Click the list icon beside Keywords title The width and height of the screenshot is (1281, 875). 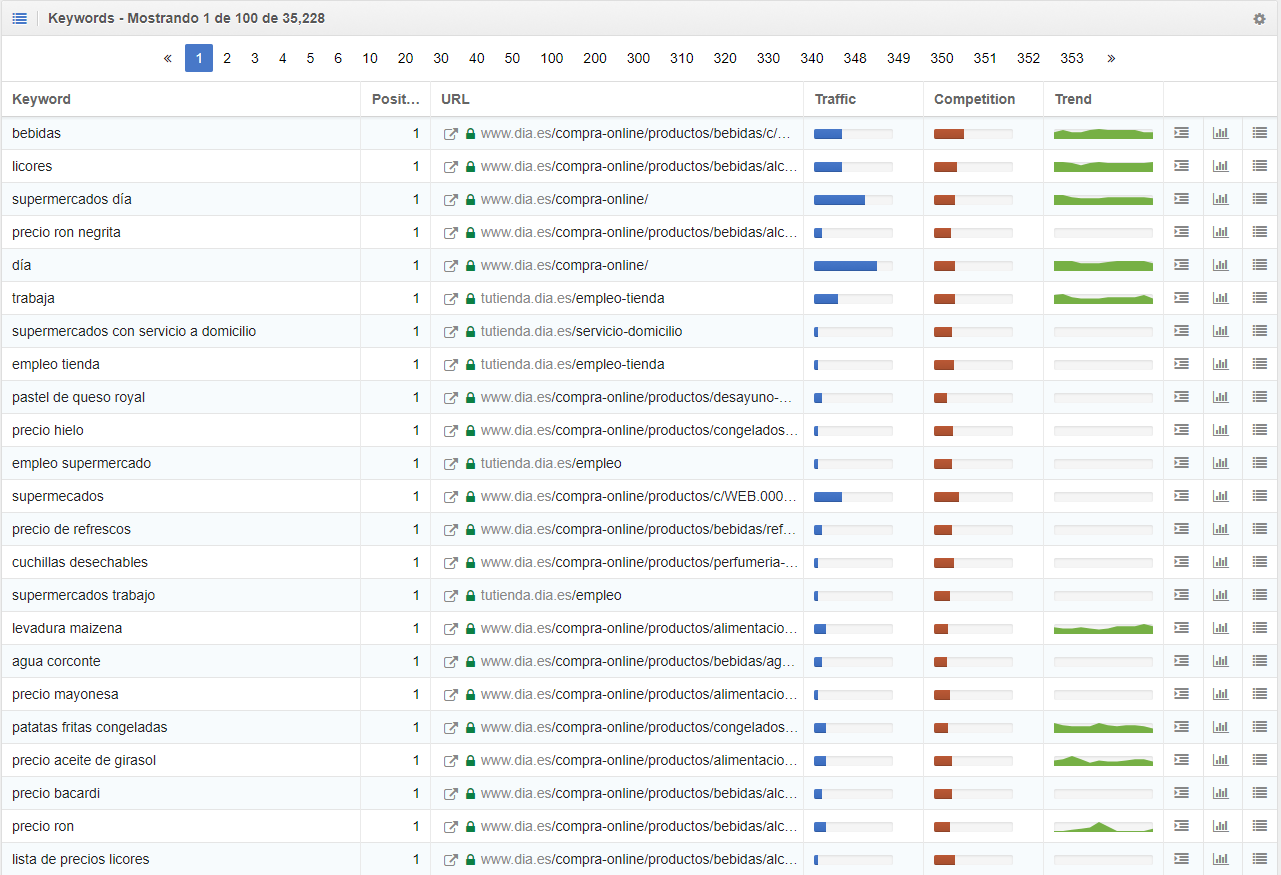click(x=19, y=18)
